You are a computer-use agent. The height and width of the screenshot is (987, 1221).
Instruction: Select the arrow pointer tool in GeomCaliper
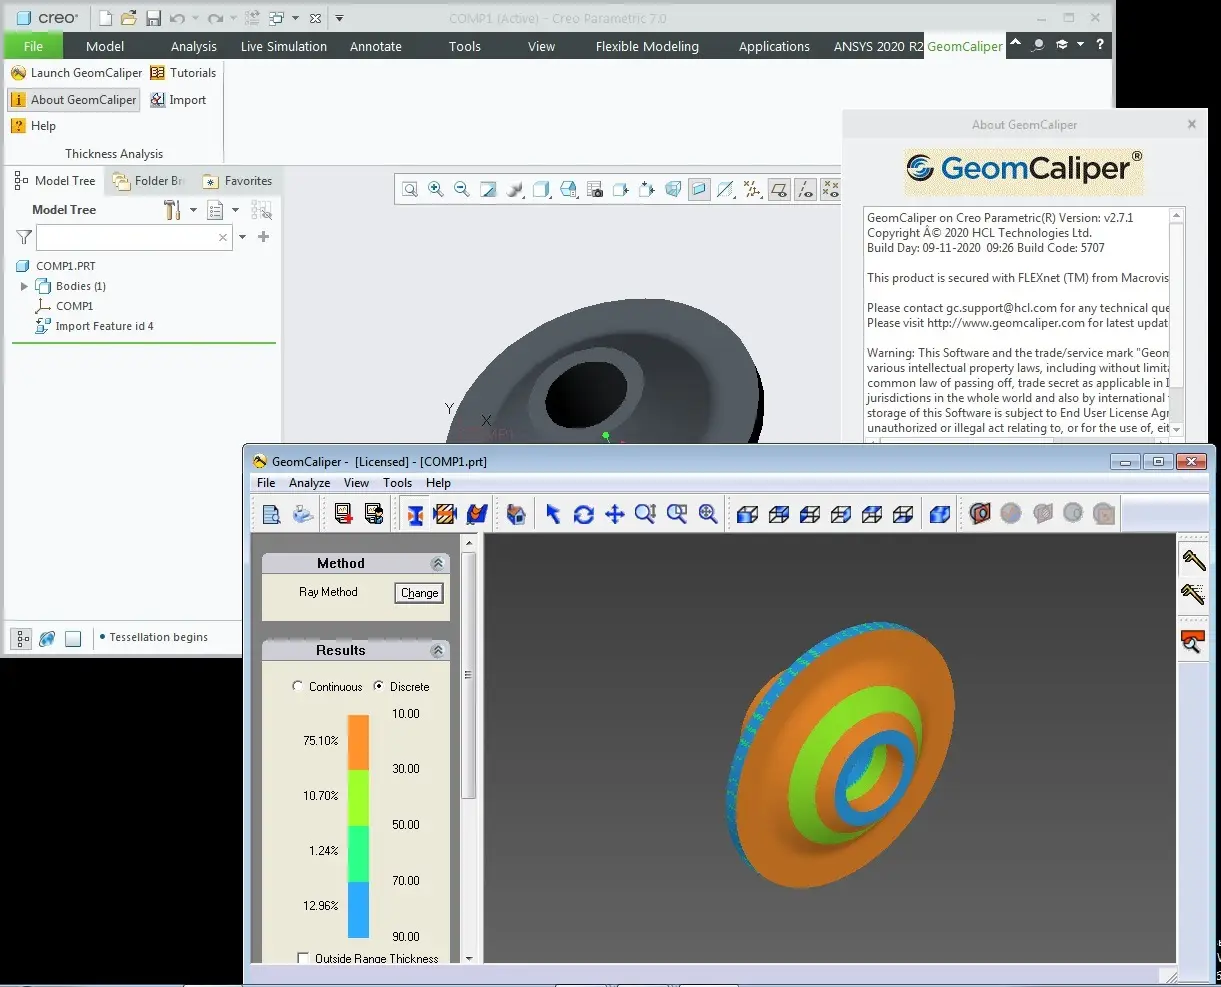553,514
